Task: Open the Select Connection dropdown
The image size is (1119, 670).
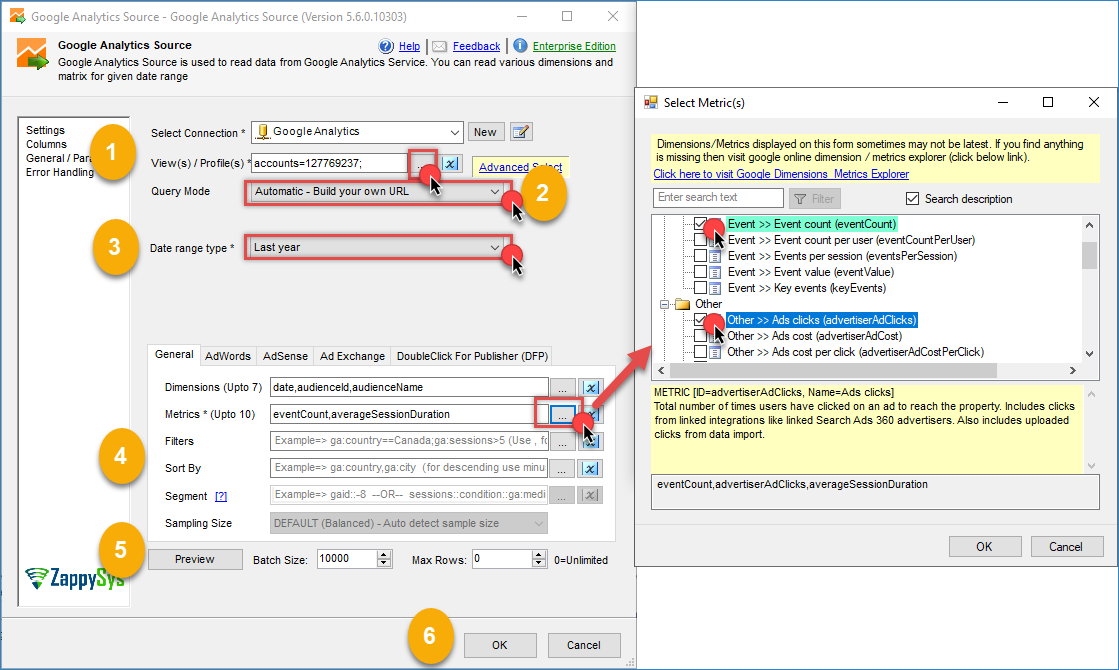Action: click(454, 132)
